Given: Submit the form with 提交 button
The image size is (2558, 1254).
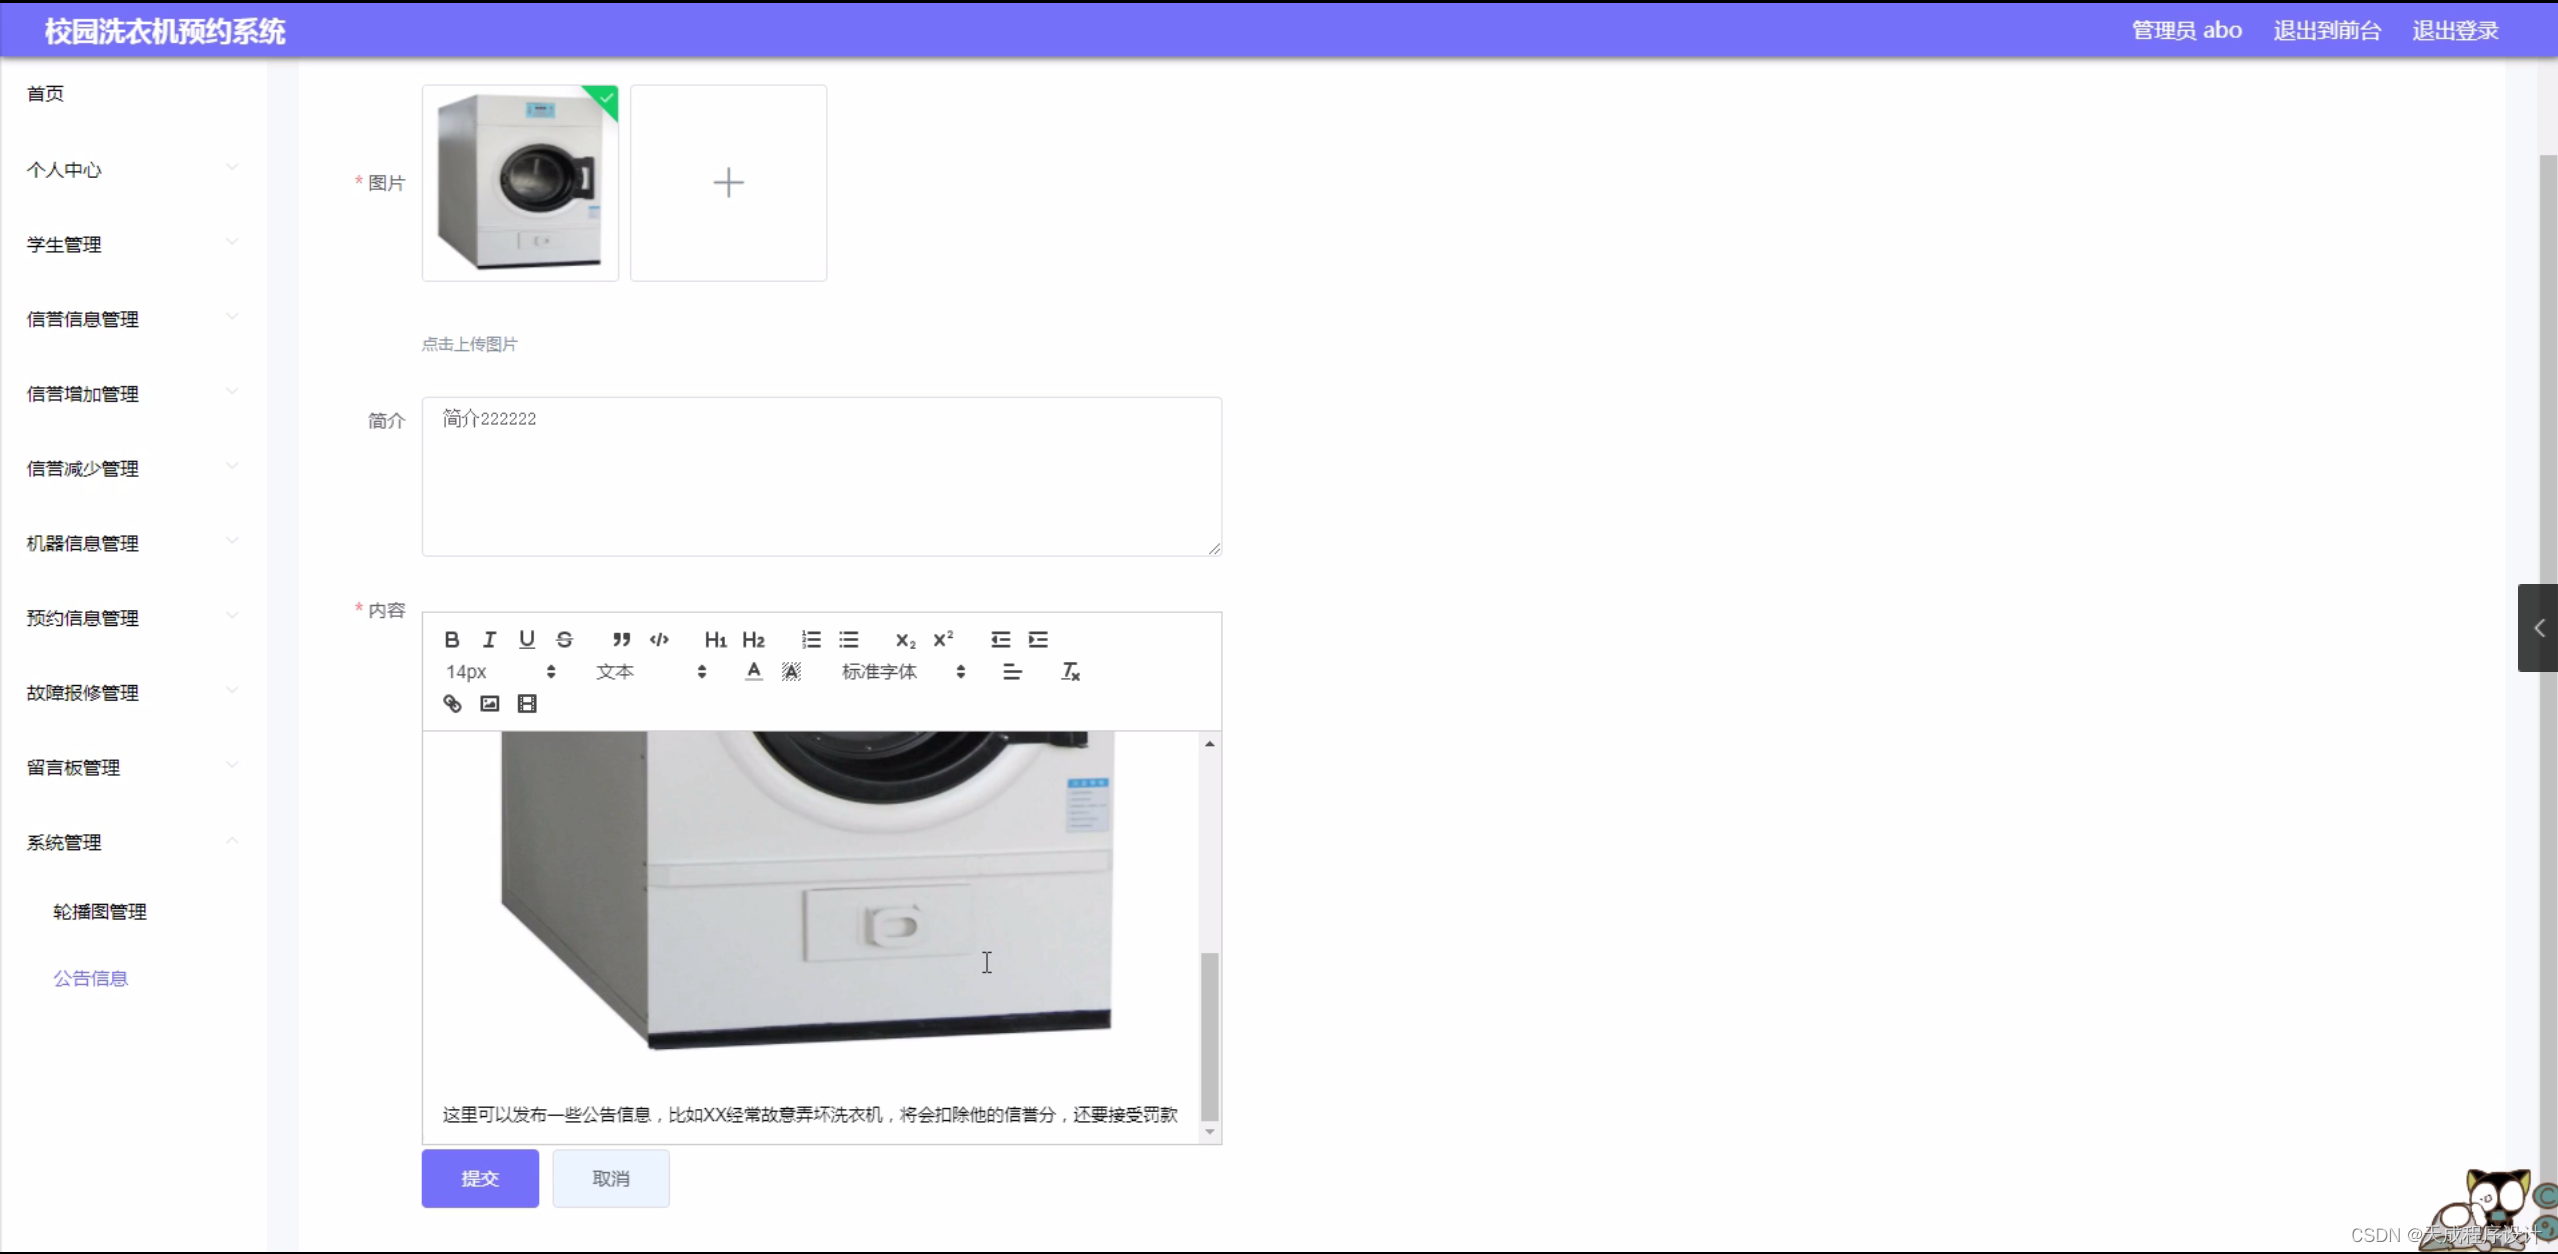Looking at the screenshot, I should coord(479,1178).
